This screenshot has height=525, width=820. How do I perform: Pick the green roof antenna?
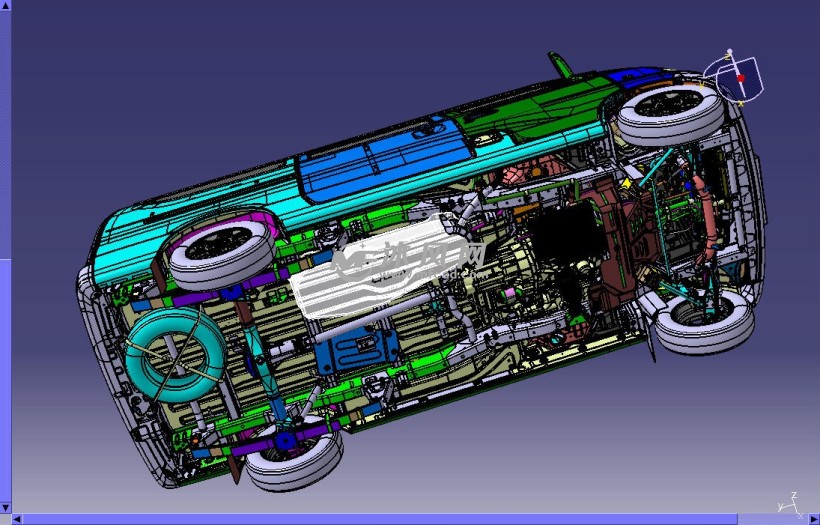tap(560, 65)
